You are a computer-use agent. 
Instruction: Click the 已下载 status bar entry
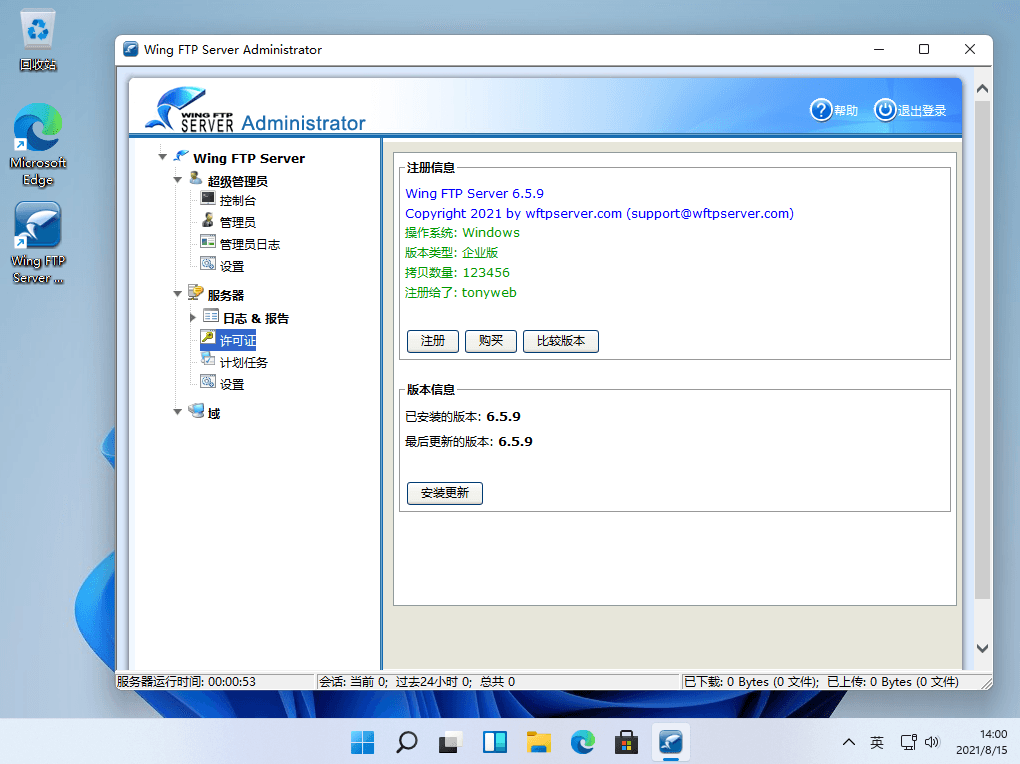752,681
